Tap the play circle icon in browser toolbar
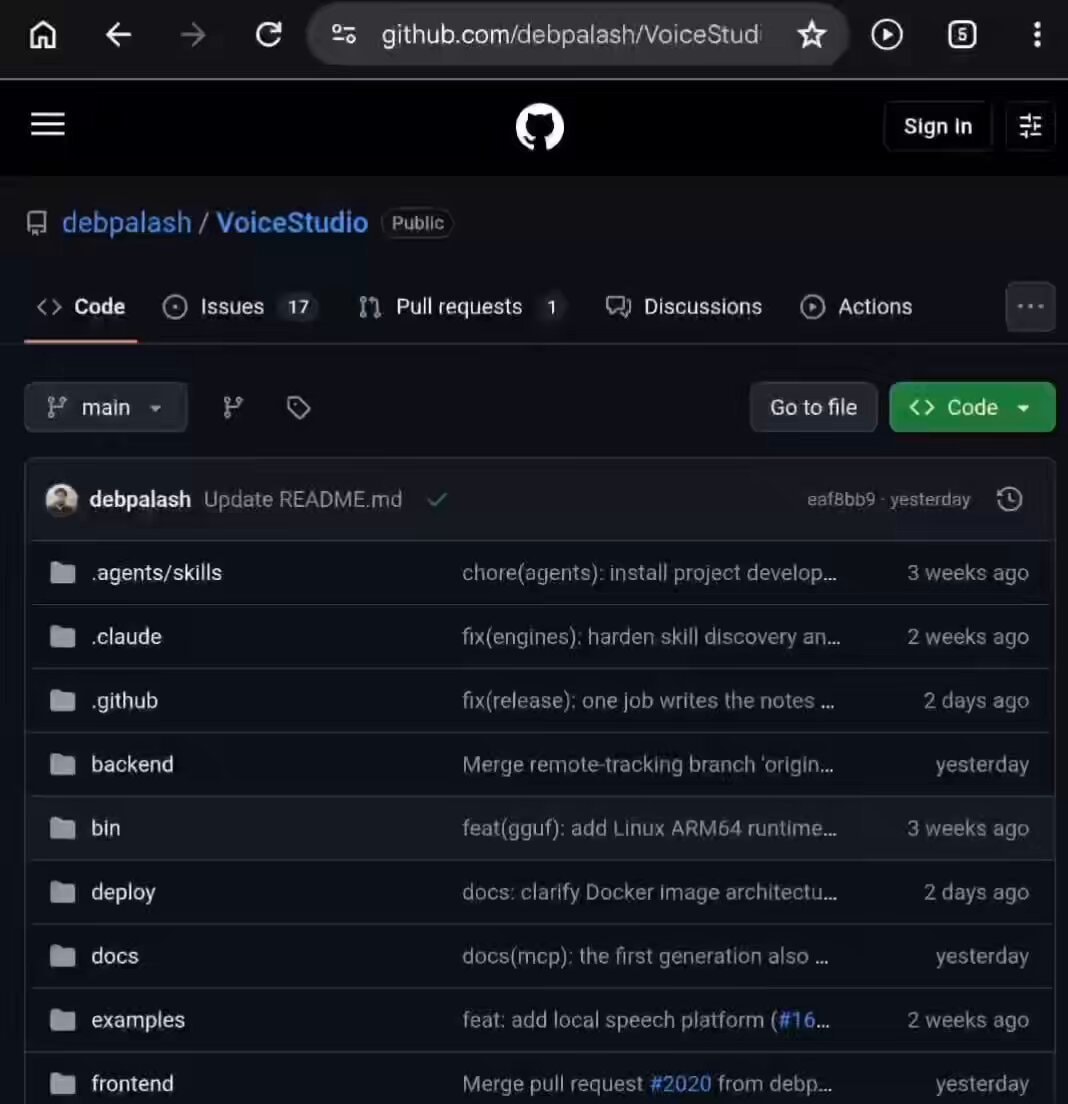The width and height of the screenshot is (1068, 1104). pos(886,34)
